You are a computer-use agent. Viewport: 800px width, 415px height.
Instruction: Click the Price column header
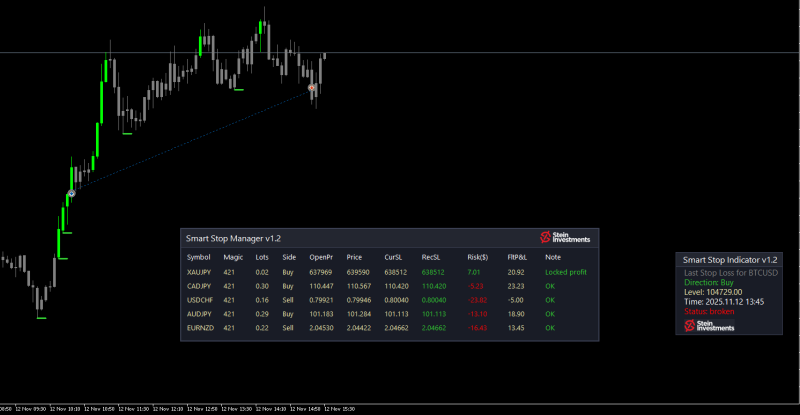(x=354, y=257)
